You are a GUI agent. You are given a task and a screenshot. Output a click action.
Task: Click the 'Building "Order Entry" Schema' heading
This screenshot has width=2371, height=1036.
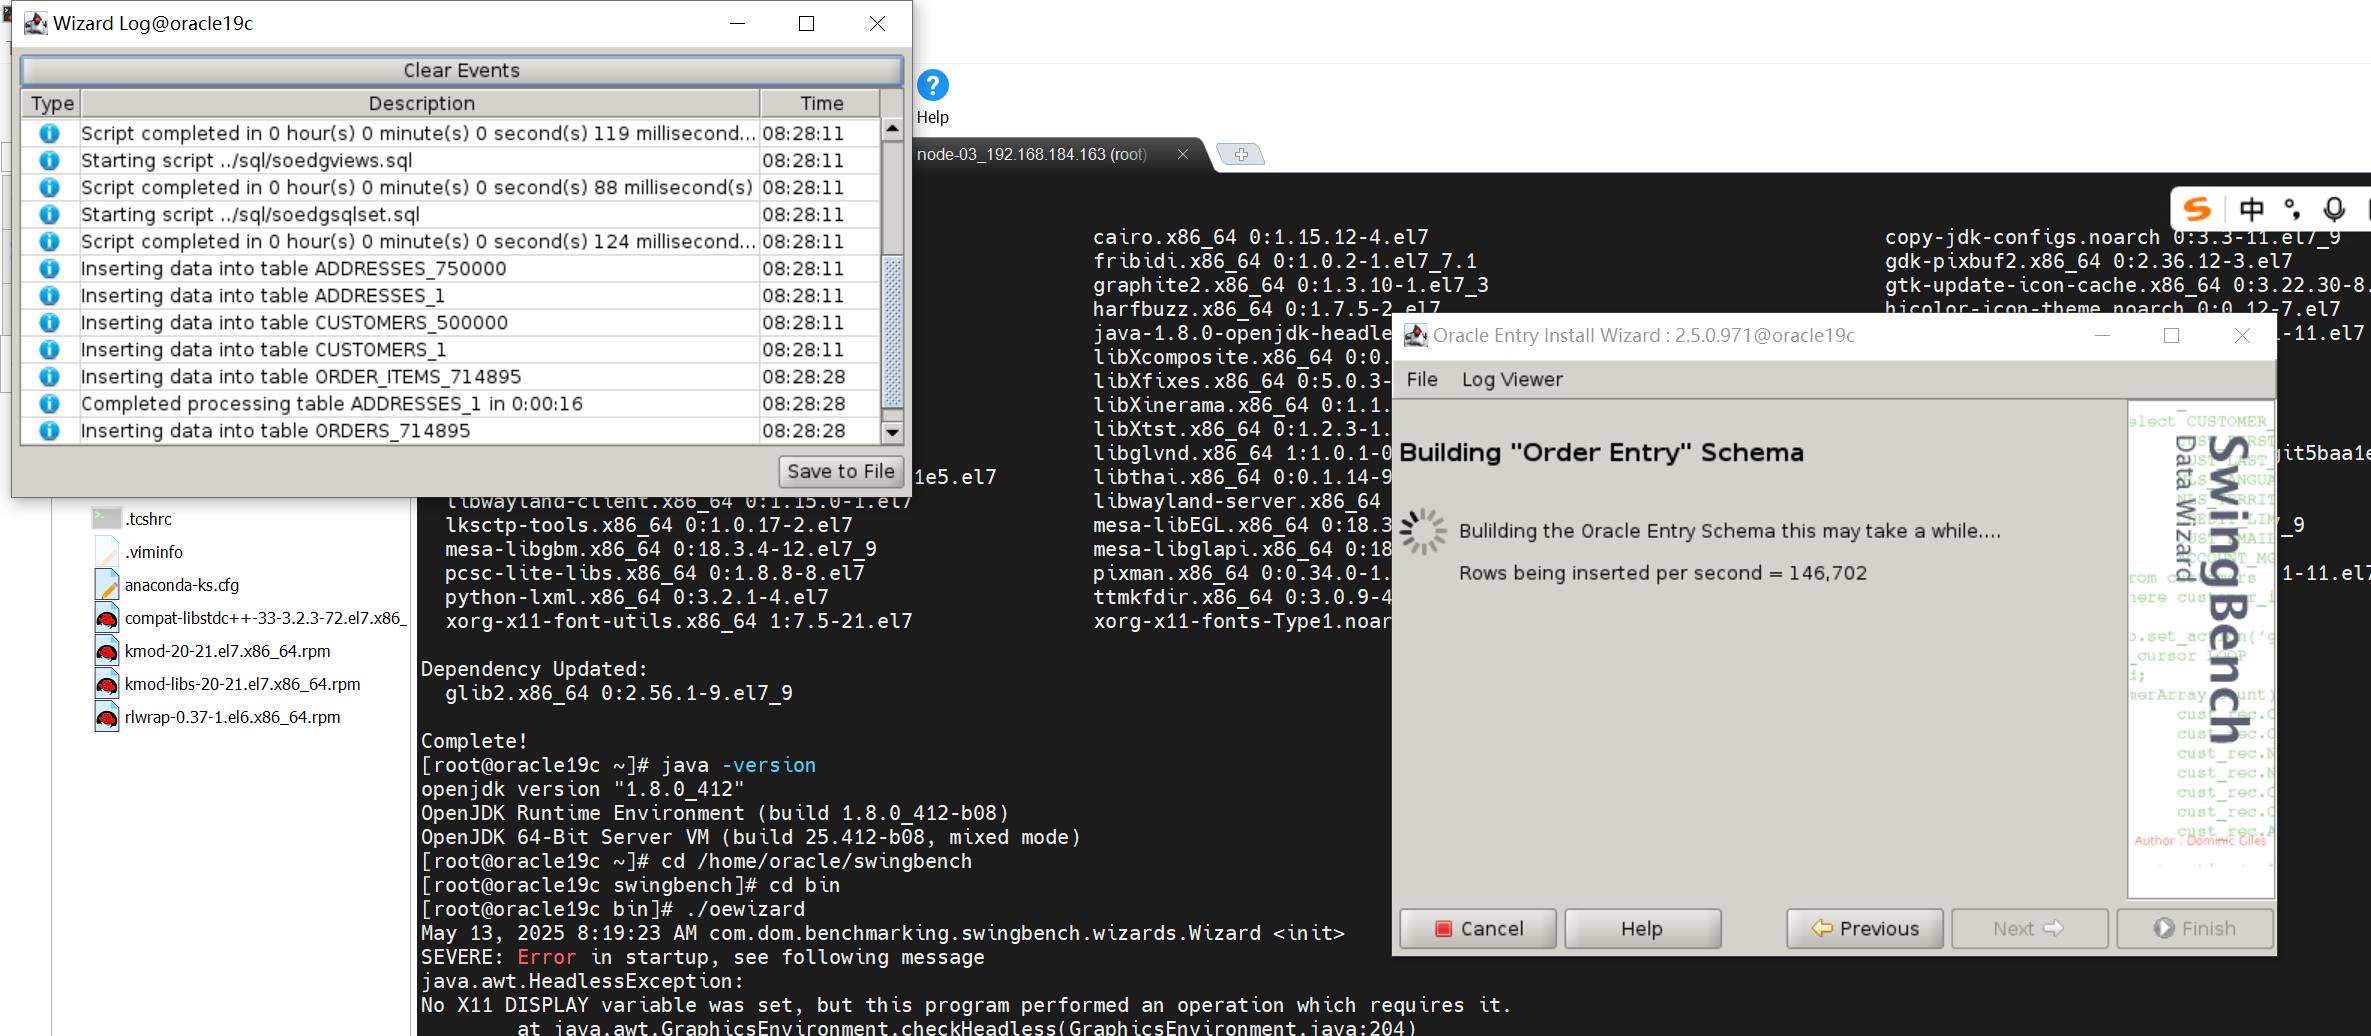[1601, 453]
